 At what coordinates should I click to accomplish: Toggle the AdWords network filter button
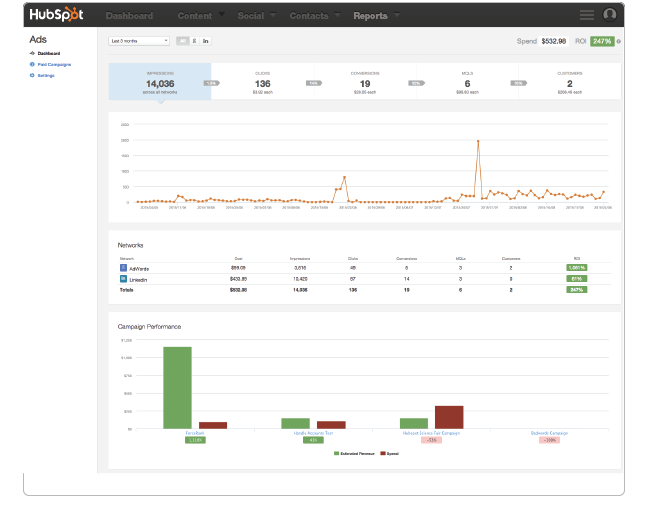(x=193, y=41)
